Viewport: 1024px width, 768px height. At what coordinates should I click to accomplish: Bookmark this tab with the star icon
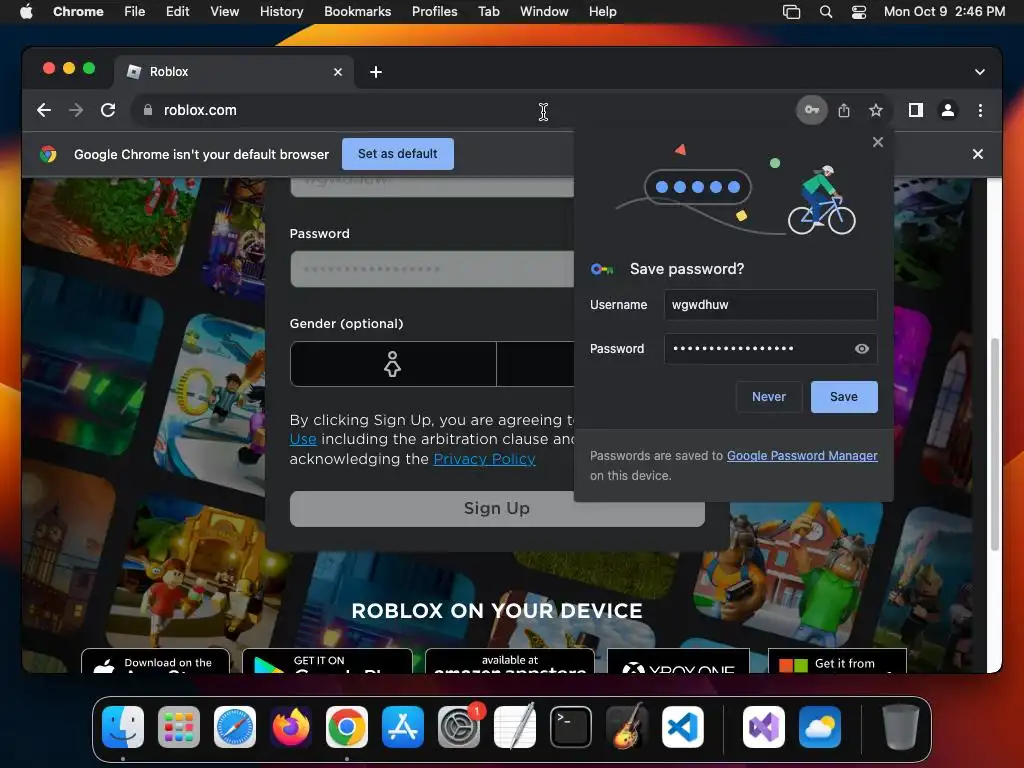876,110
